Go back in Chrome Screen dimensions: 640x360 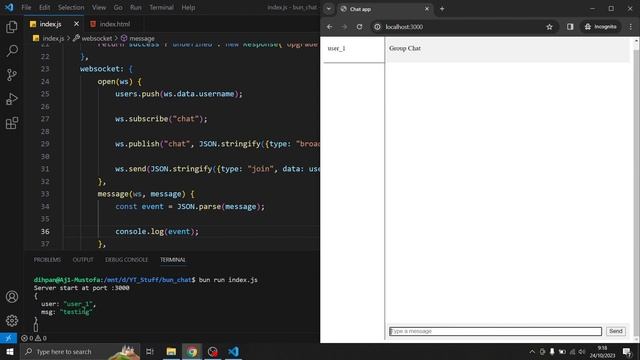point(329,27)
